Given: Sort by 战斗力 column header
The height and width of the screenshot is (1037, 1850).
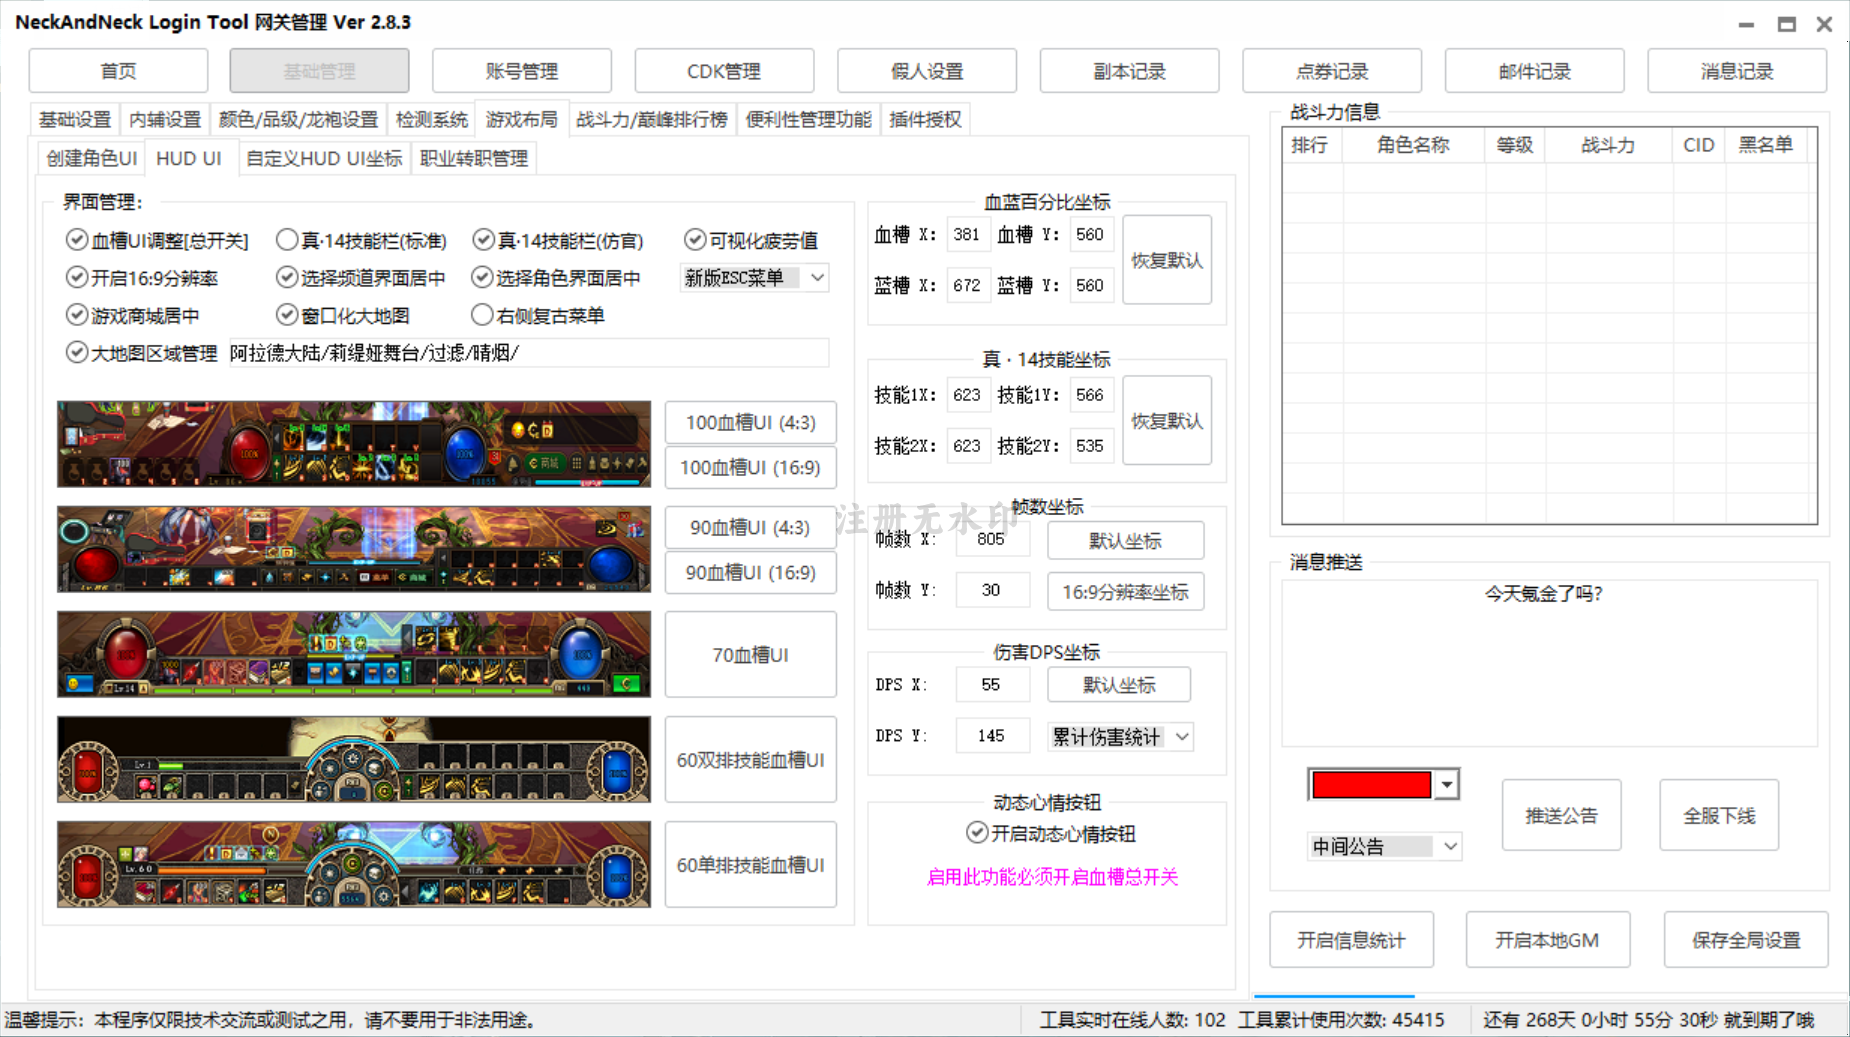Looking at the screenshot, I should tap(1608, 145).
